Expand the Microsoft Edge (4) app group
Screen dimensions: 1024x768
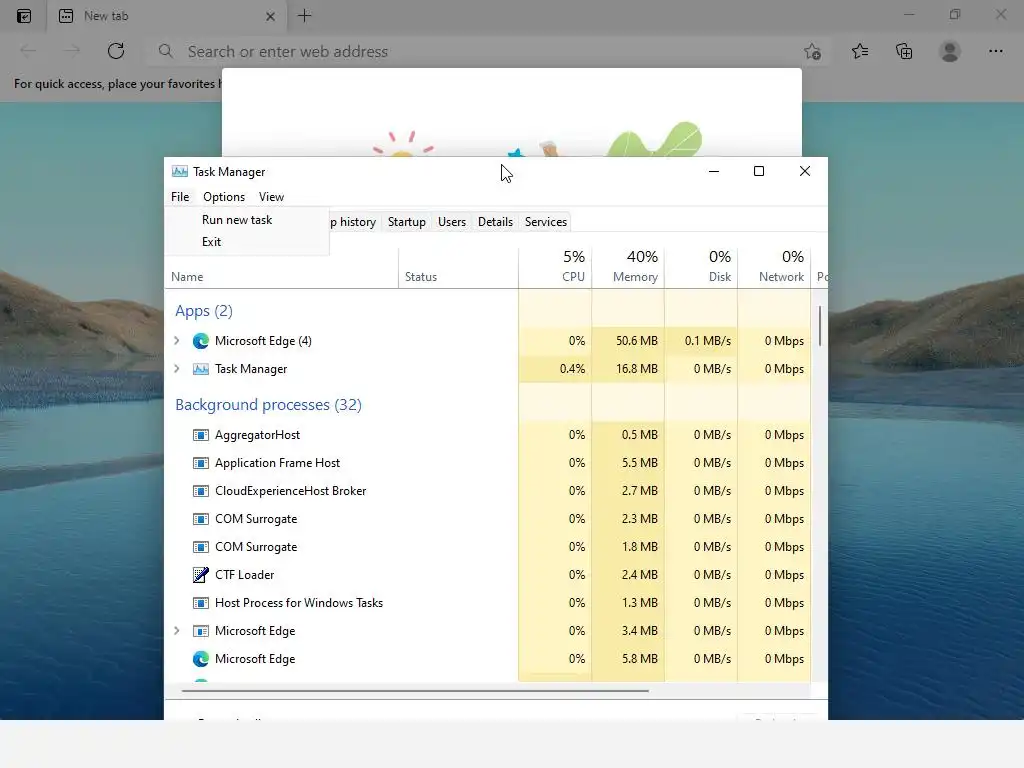(176, 340)
